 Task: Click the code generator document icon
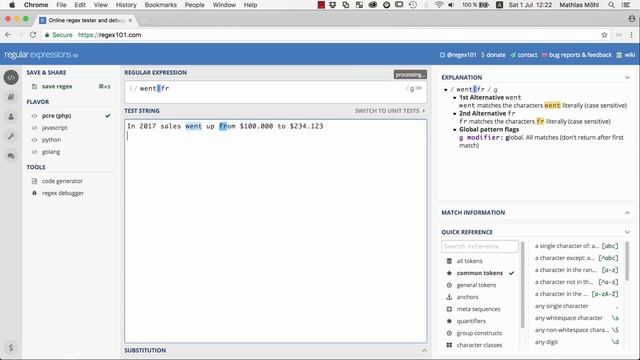pyautogui.click(x=34, y=181)
